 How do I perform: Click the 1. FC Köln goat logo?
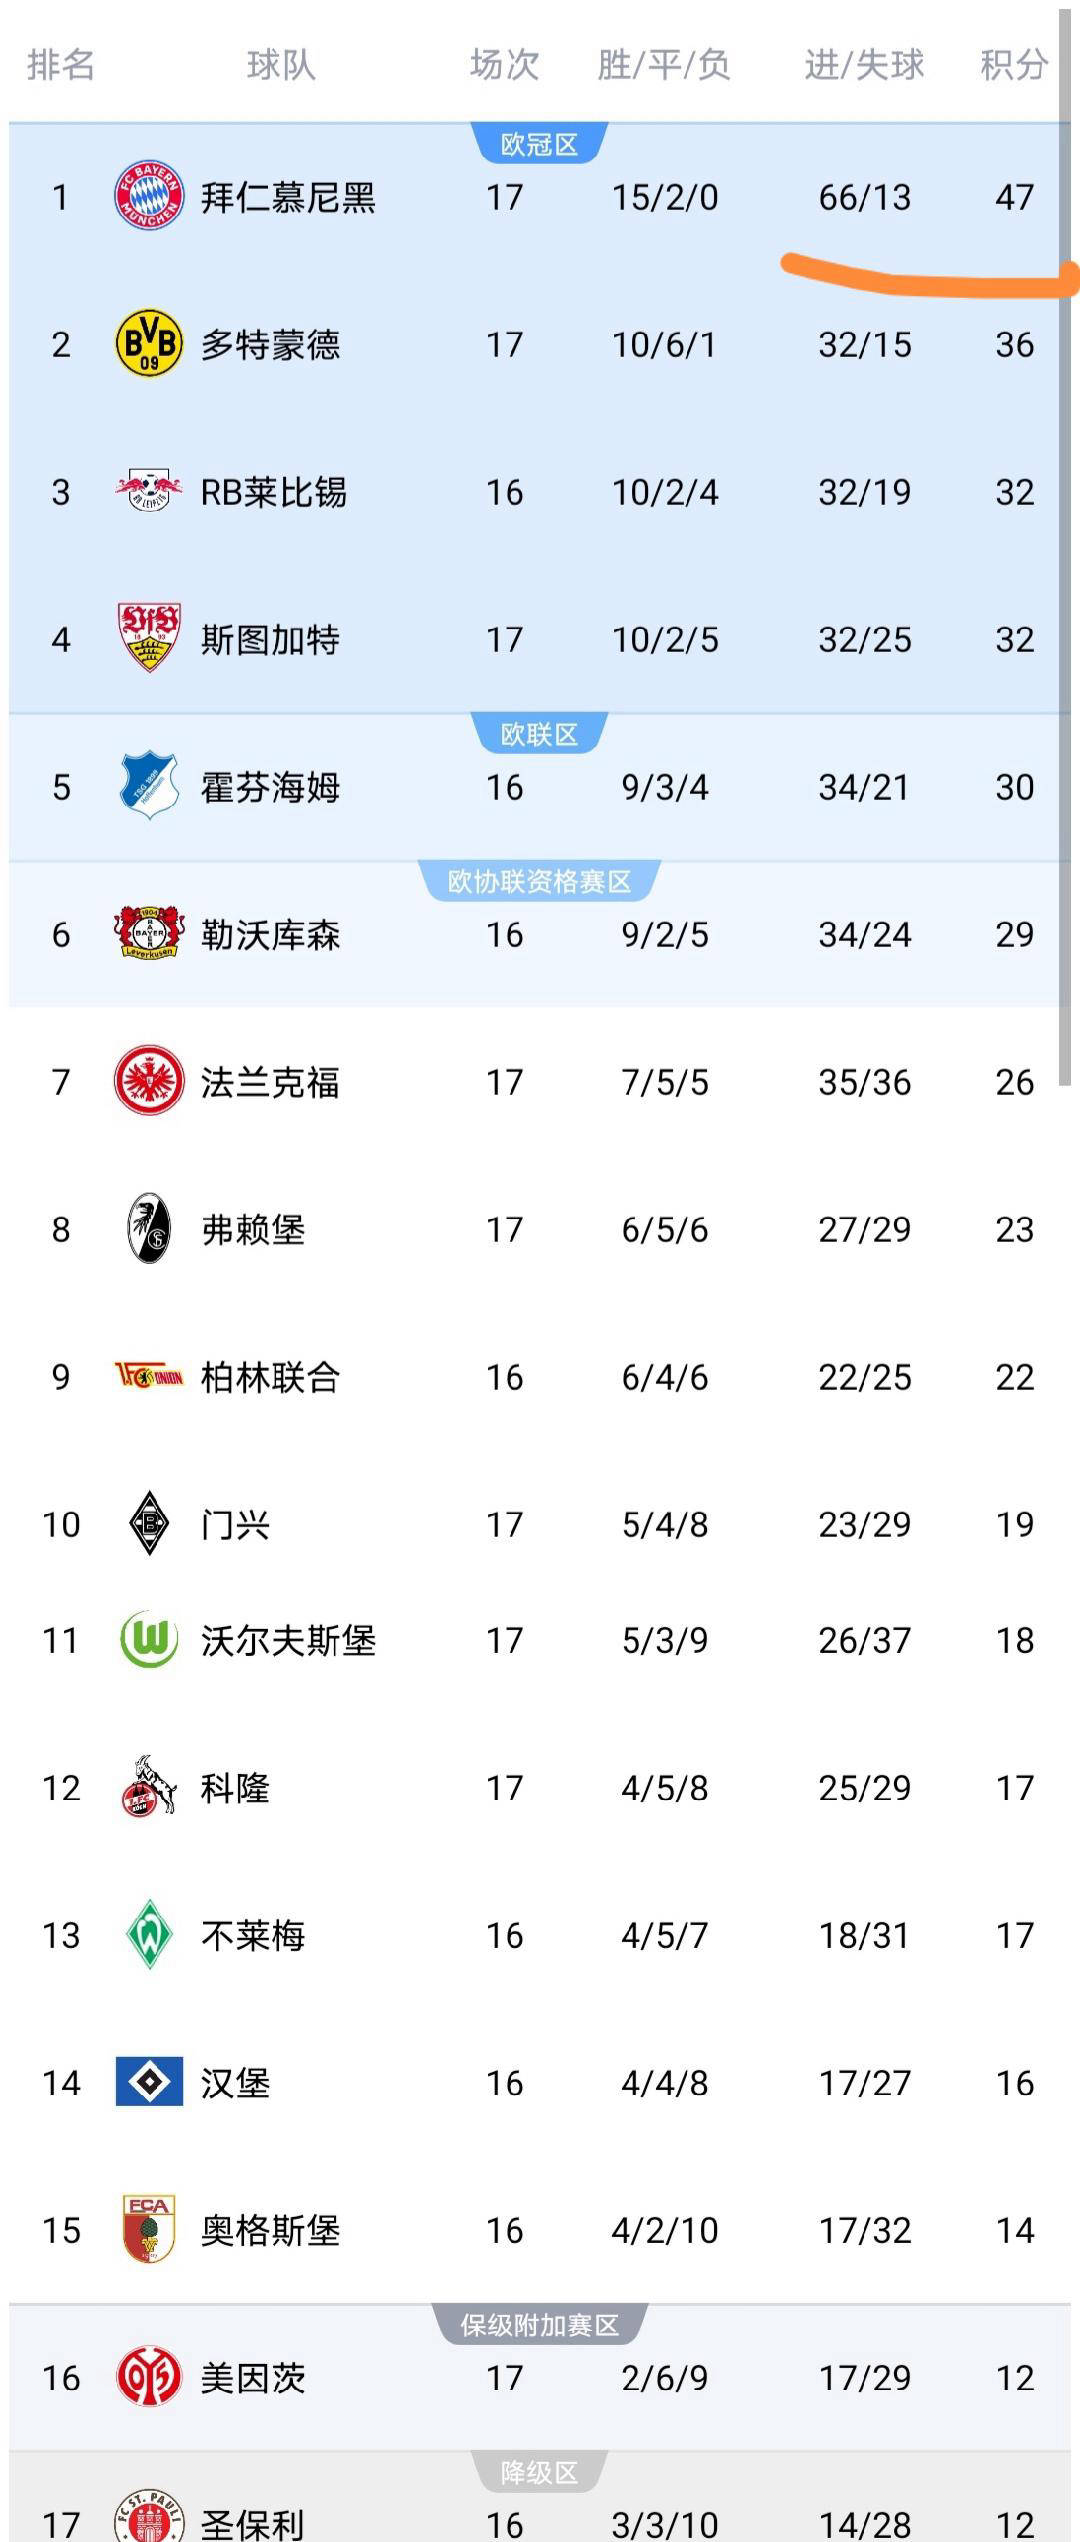[x=149, y=1787]
